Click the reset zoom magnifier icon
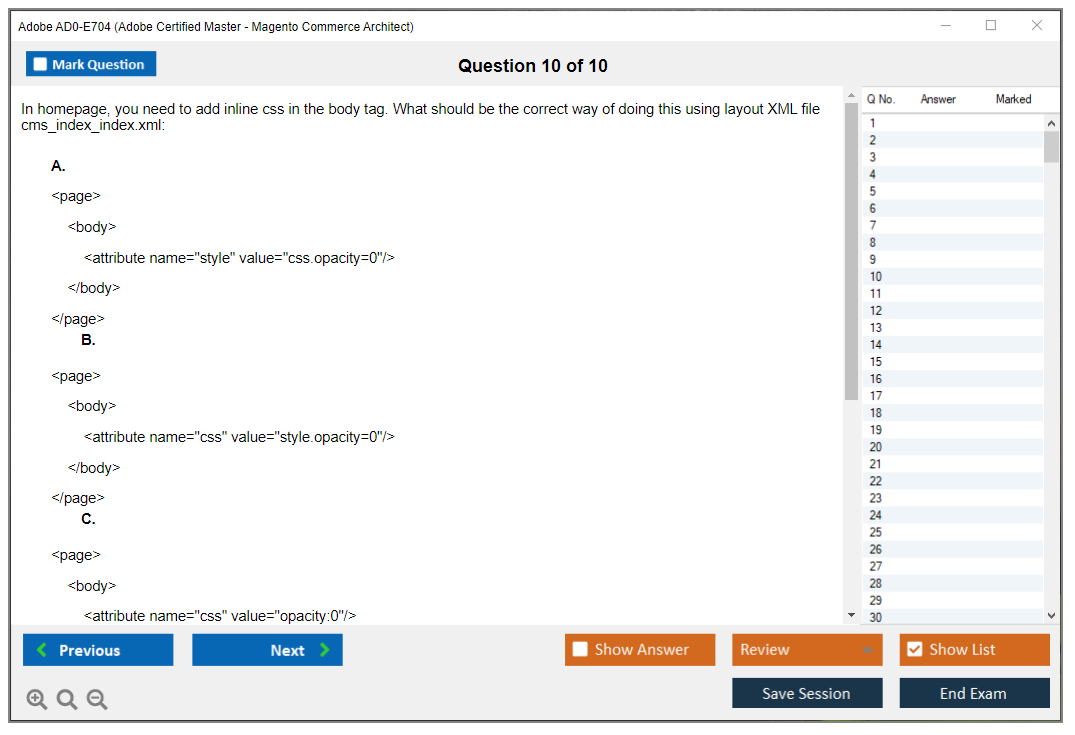 (x=67, y=699)
